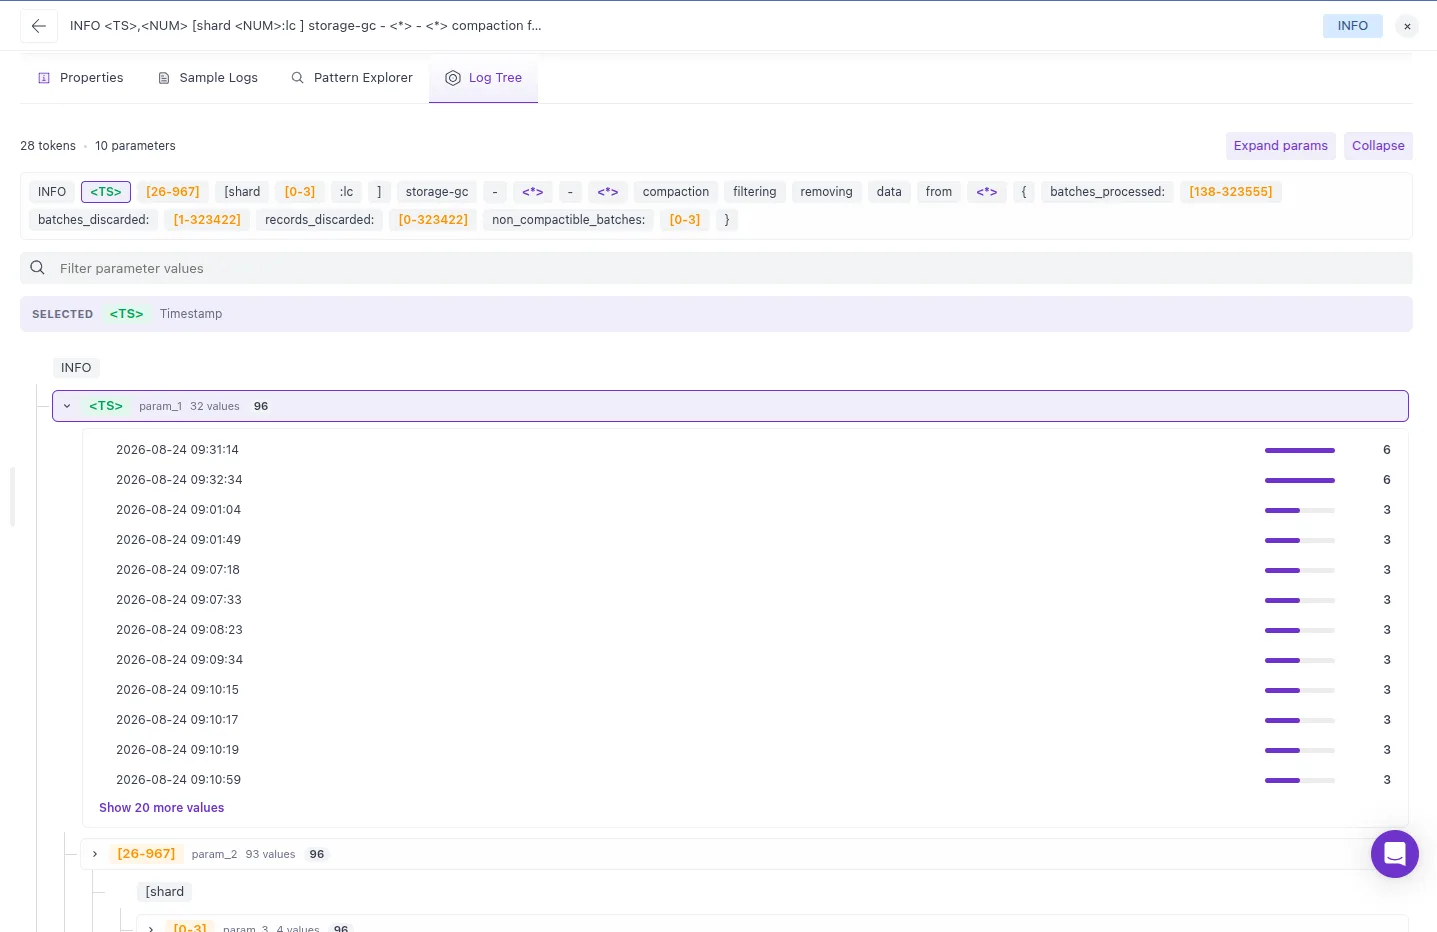Click the 'storage-gc' token chip
Image resolution: width=1437 pixels, height=932 pixels.
pos(437,192)
